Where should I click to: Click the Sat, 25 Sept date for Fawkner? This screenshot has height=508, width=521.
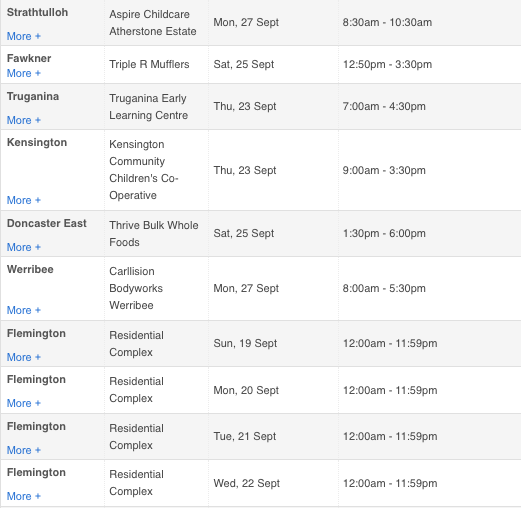pos(244,64)
